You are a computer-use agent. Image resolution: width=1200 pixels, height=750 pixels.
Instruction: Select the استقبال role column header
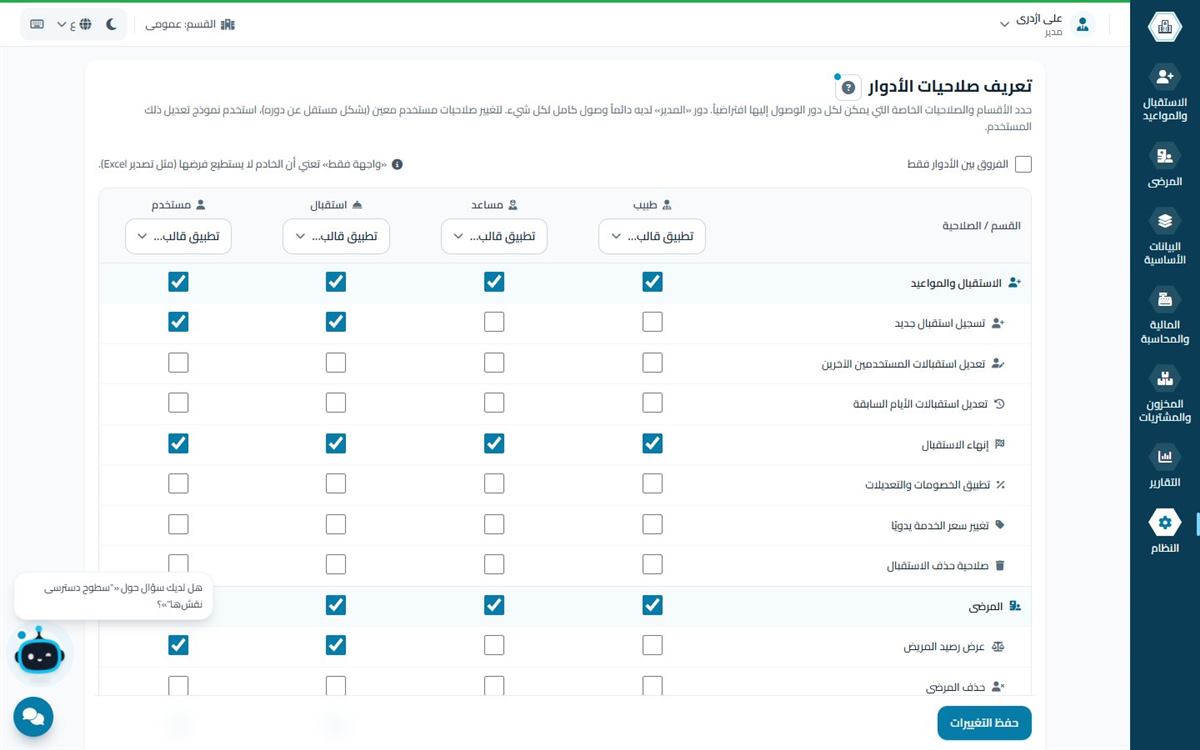(336, 204)
